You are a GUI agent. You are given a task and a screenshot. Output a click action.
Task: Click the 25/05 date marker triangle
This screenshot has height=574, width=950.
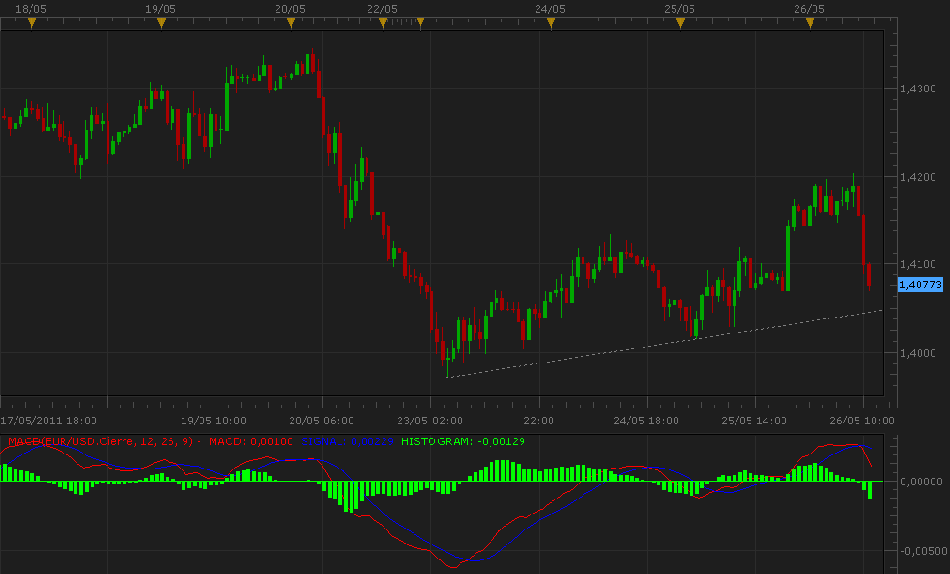coord(679,23)
